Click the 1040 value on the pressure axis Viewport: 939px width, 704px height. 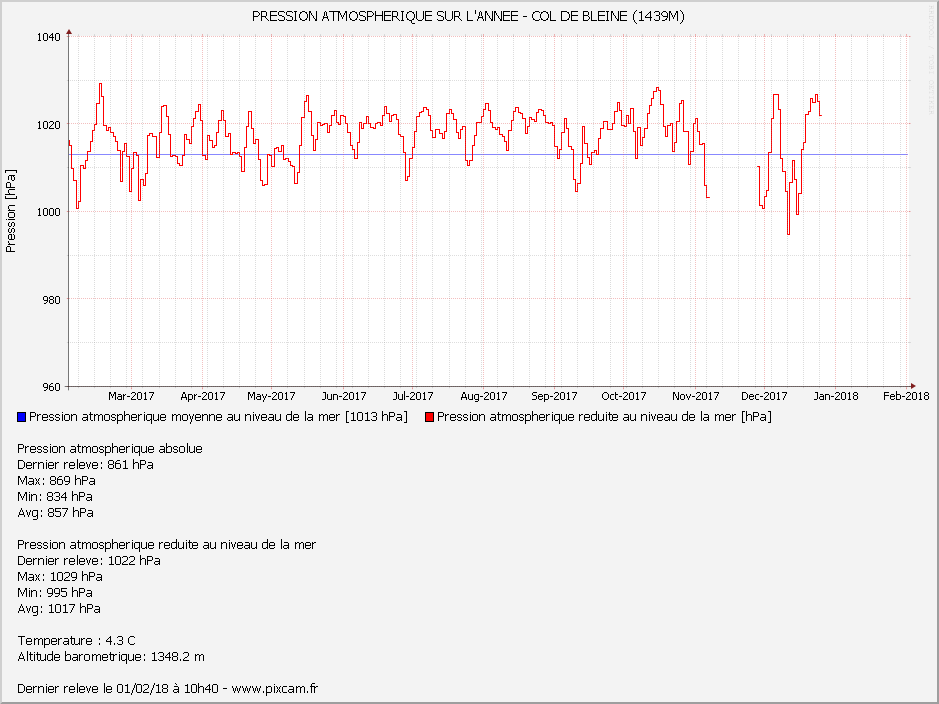coord(49,37)
